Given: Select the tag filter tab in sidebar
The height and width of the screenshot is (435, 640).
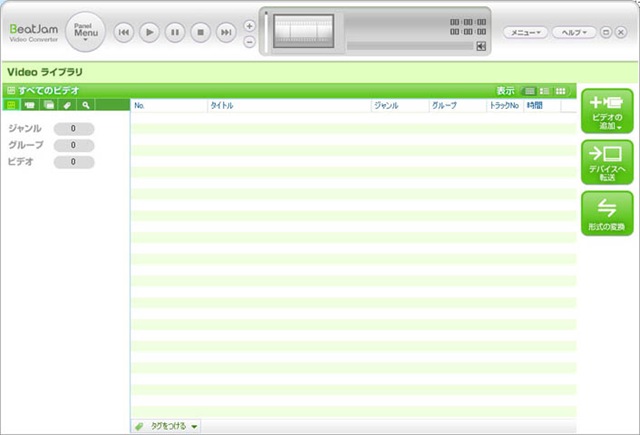Looking at the screenshot, I should [x=67, y=105].
